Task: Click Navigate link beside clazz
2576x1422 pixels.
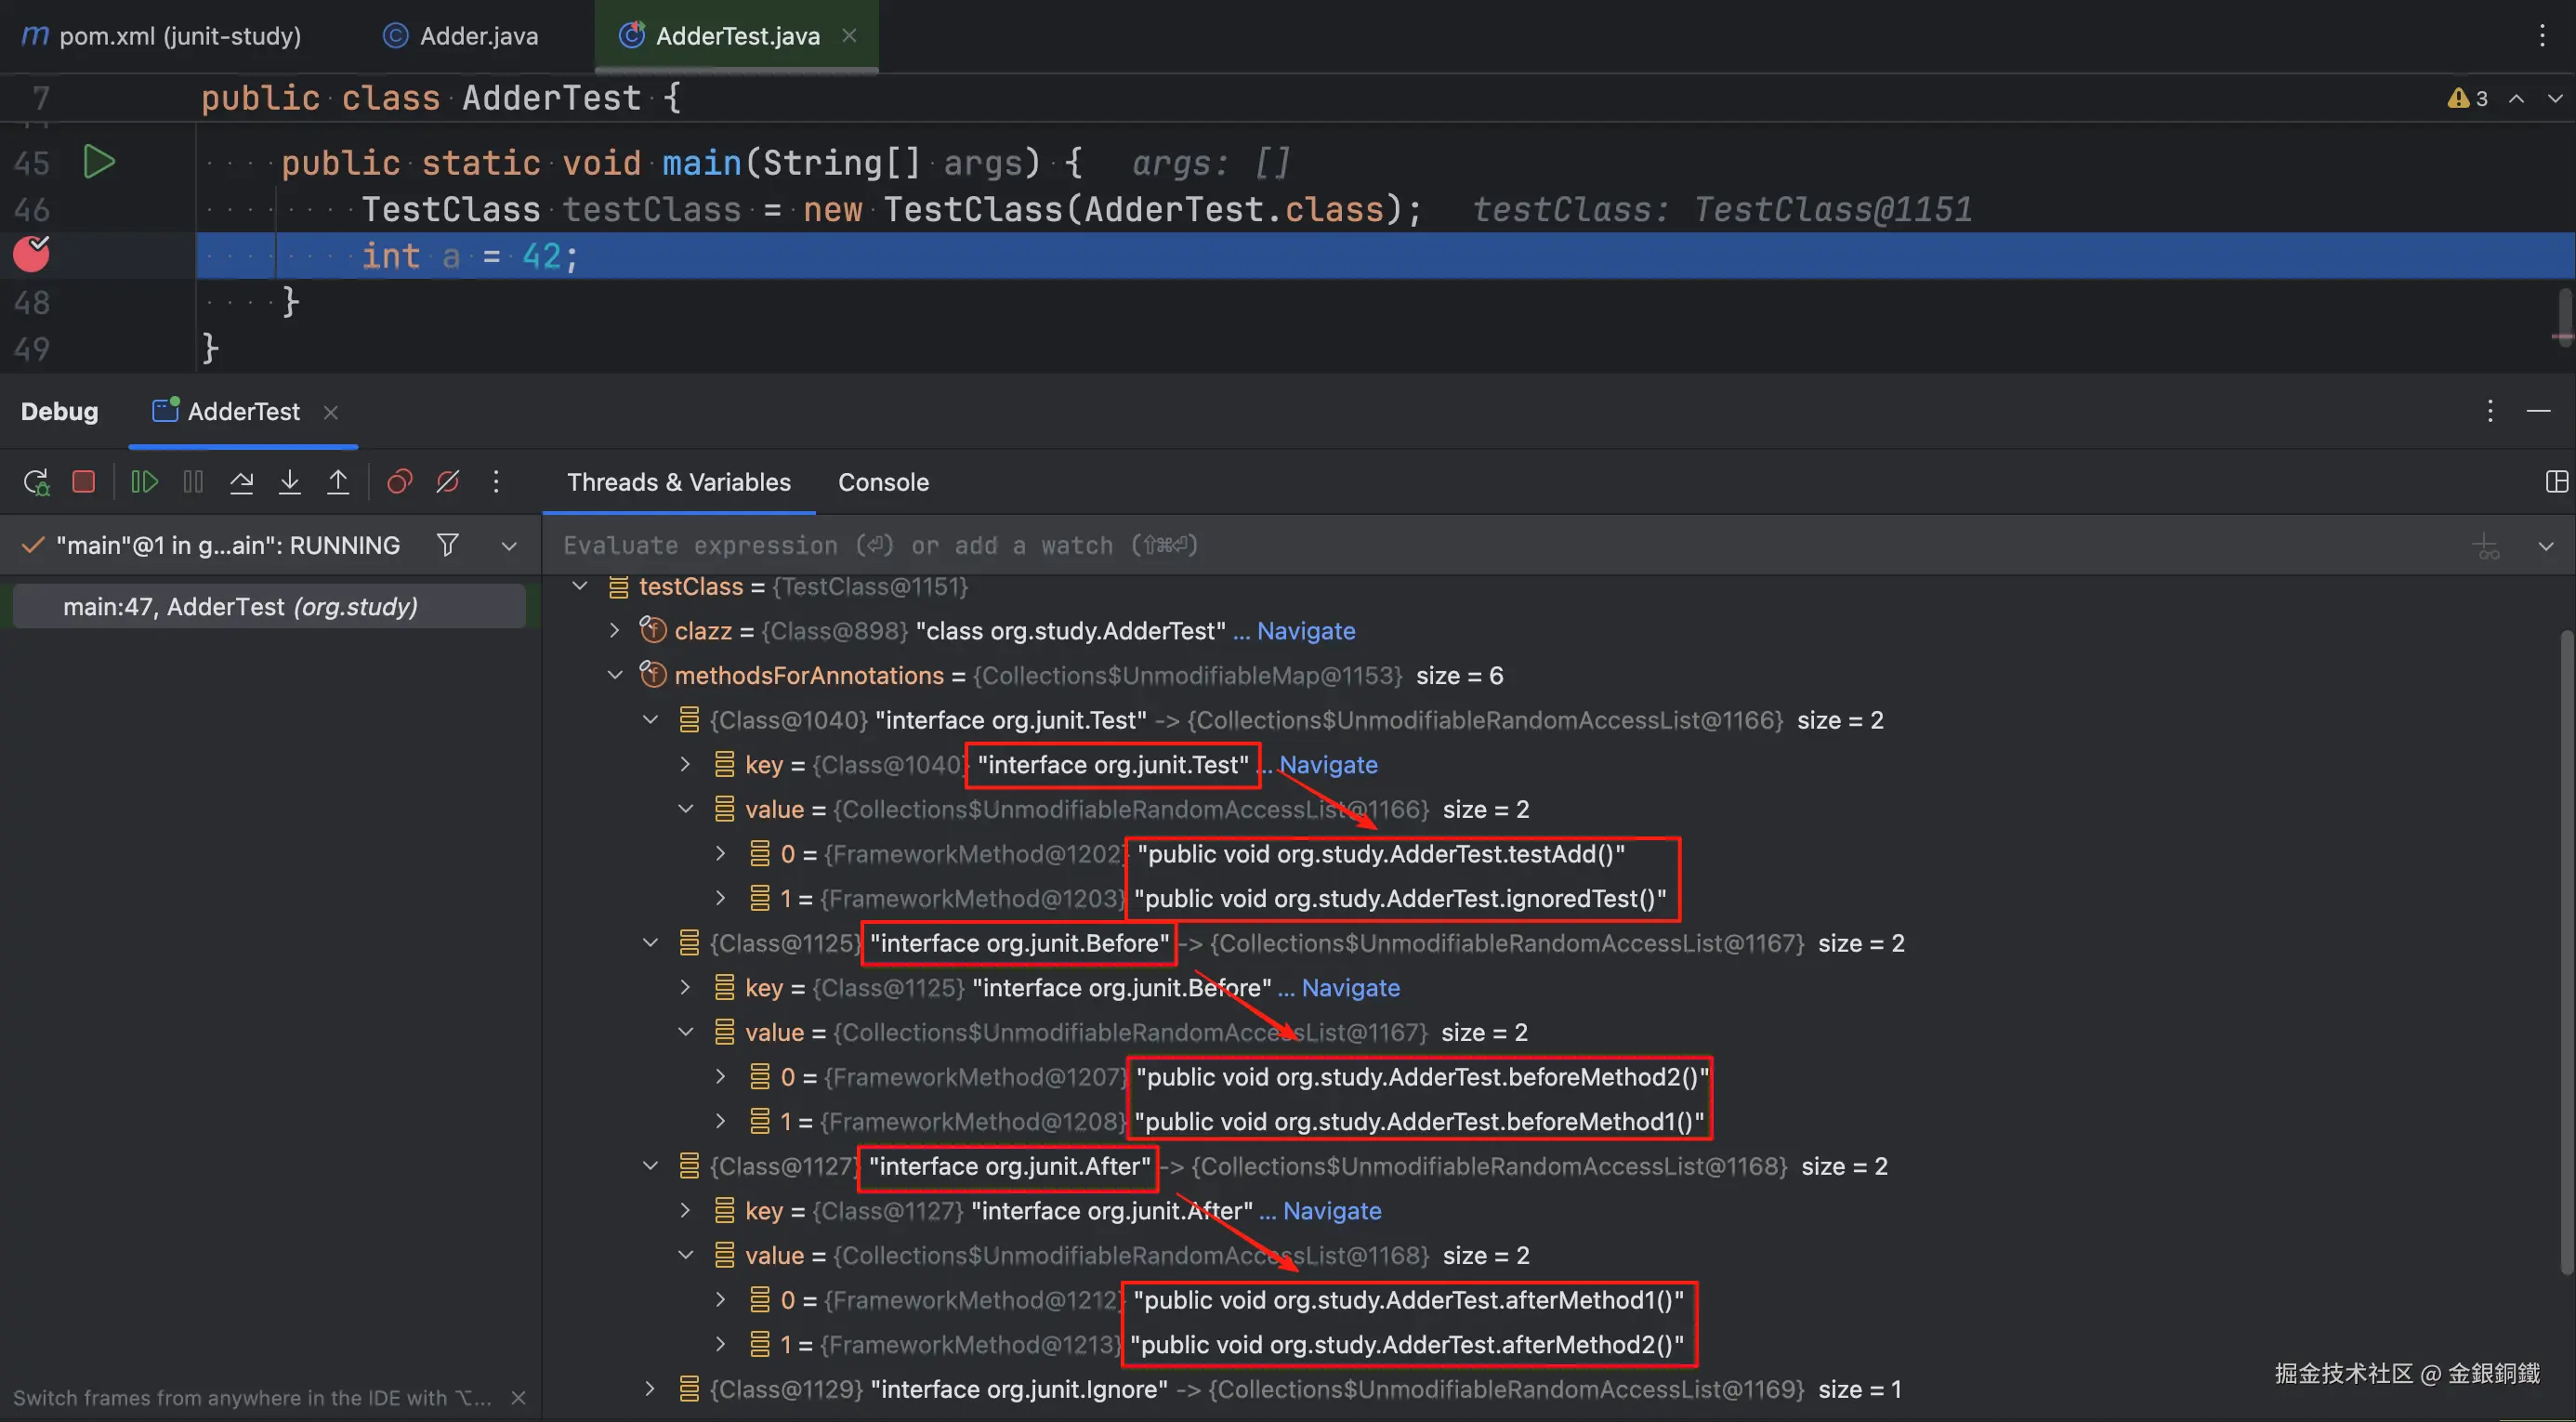Action: pos(1305,631)
